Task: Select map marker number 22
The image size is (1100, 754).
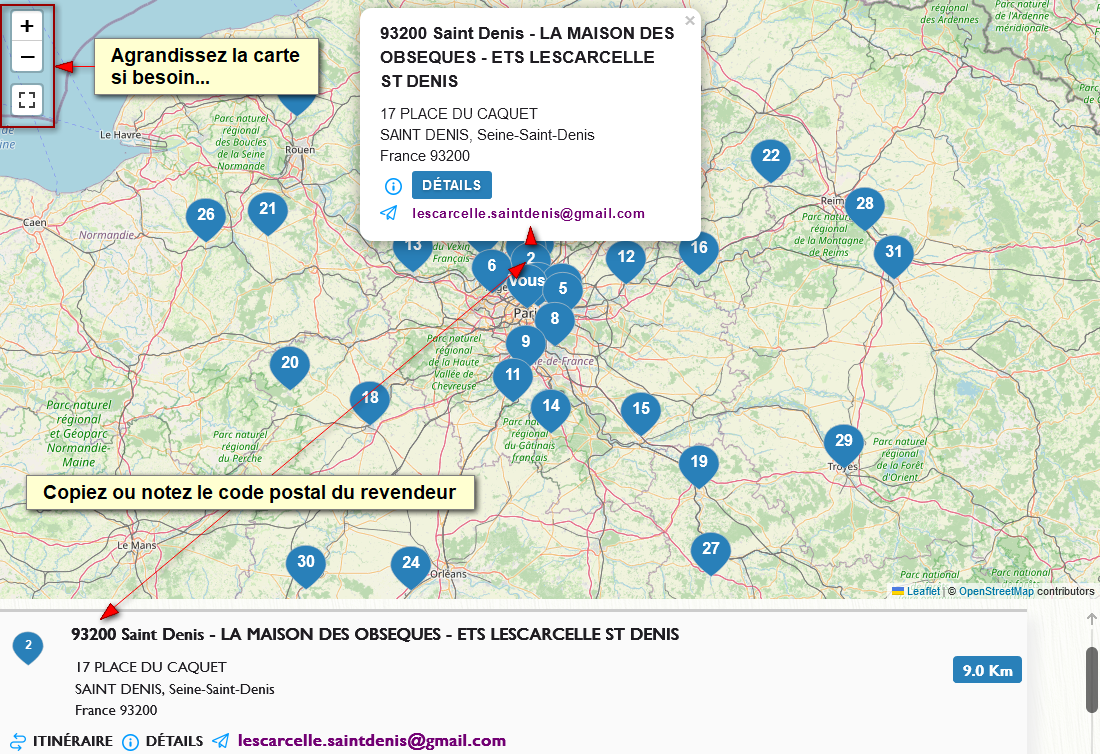Action: (770, 158)
